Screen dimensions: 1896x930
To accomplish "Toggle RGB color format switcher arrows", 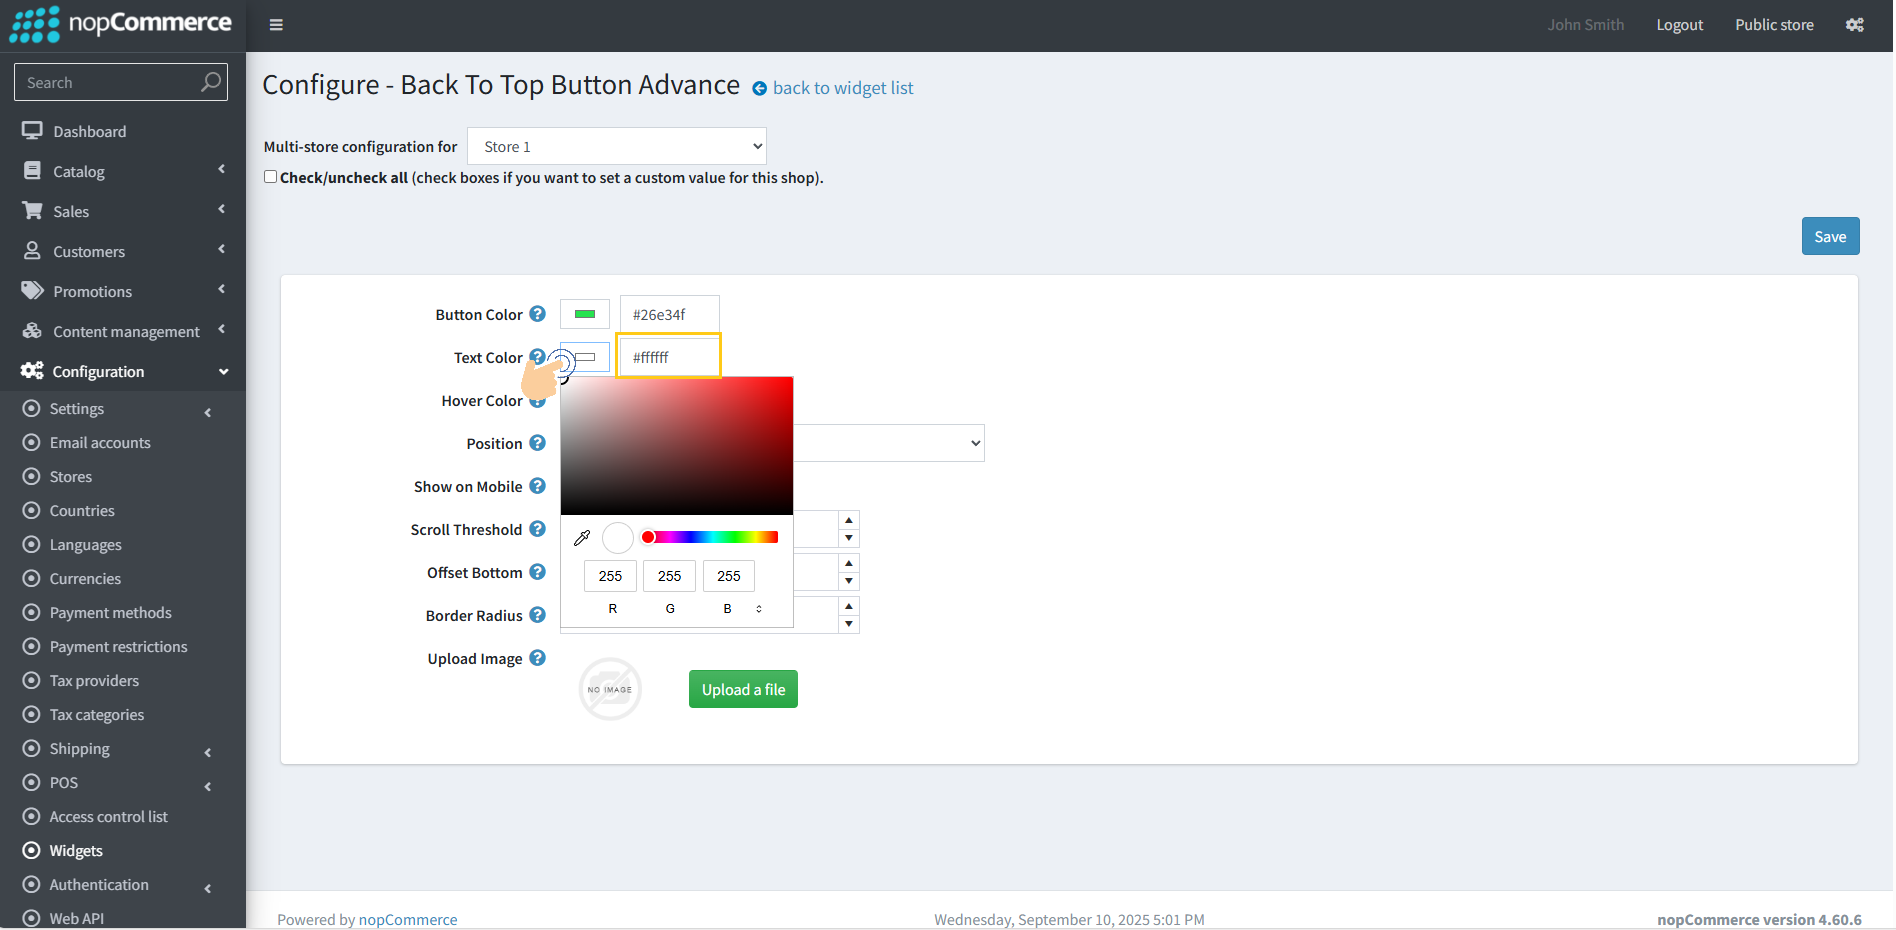I will click(x=759, y=608).
